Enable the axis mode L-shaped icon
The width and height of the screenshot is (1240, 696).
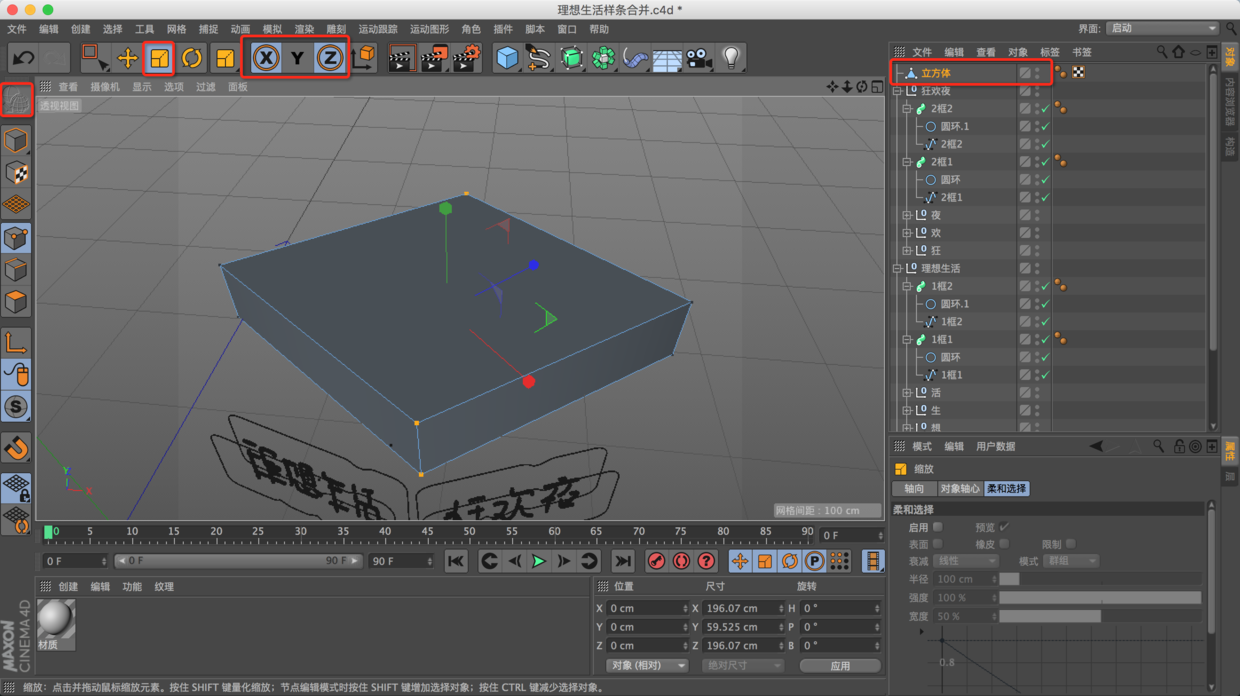[x=16, y=343]
